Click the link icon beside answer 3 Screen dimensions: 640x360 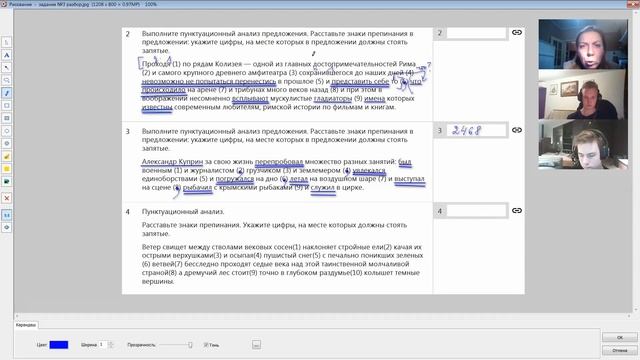pos(517,130)
